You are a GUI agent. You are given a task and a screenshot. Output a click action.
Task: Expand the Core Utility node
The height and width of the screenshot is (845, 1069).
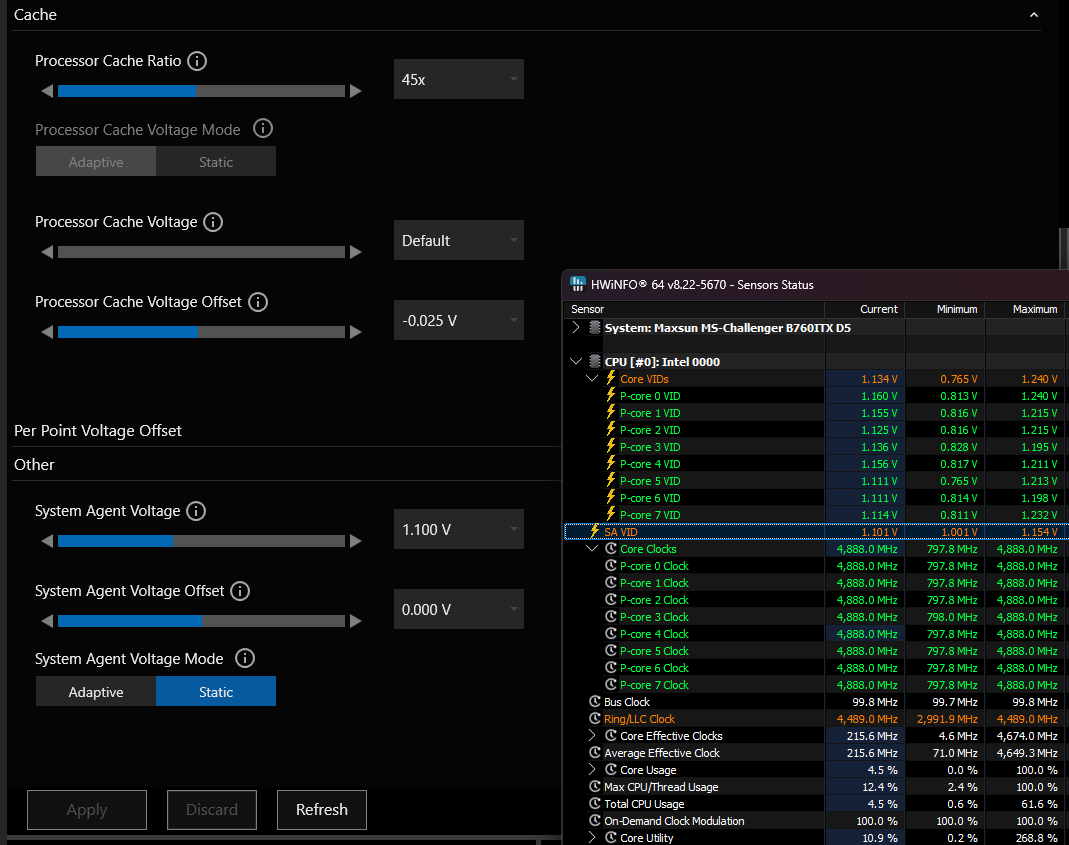[592, 837]
